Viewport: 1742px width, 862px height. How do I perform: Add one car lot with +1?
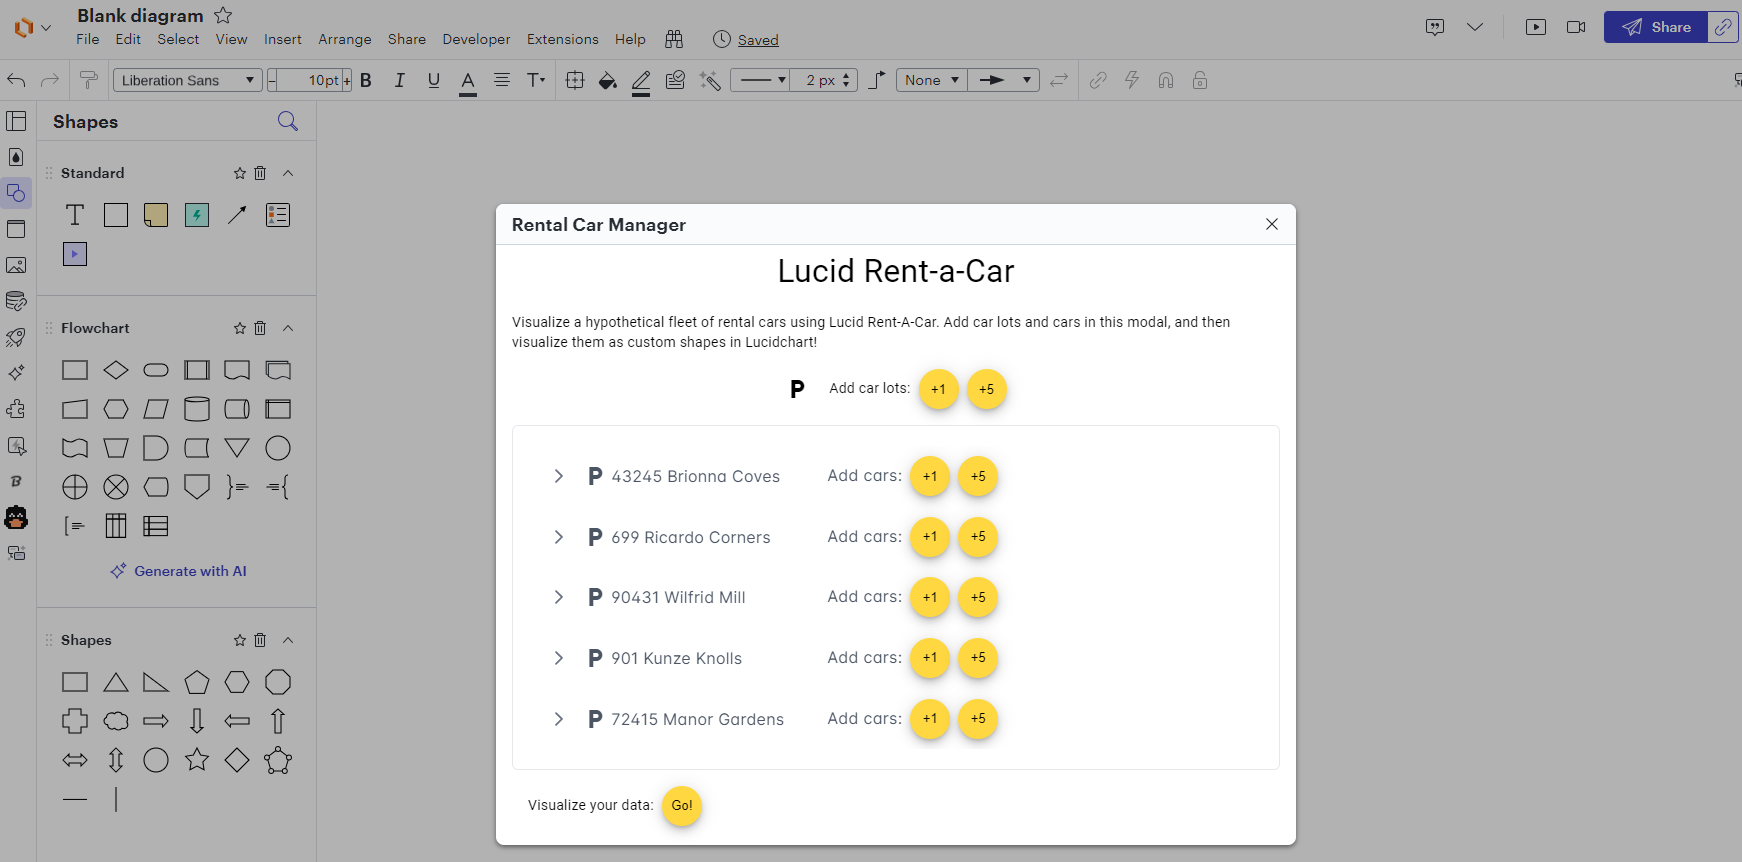click(x=939, y=389)
